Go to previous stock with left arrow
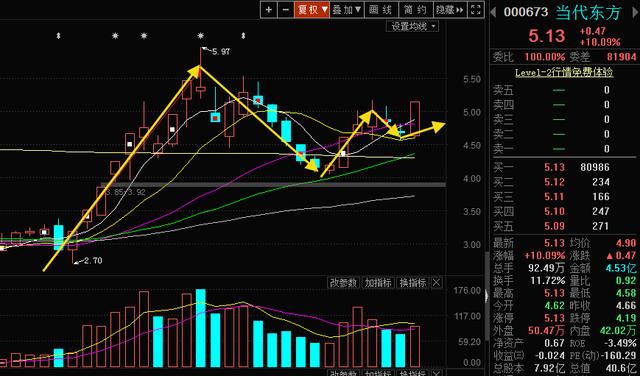Image resolution: width=640 pixels, height=376 pixels. (x=493, y=12)
